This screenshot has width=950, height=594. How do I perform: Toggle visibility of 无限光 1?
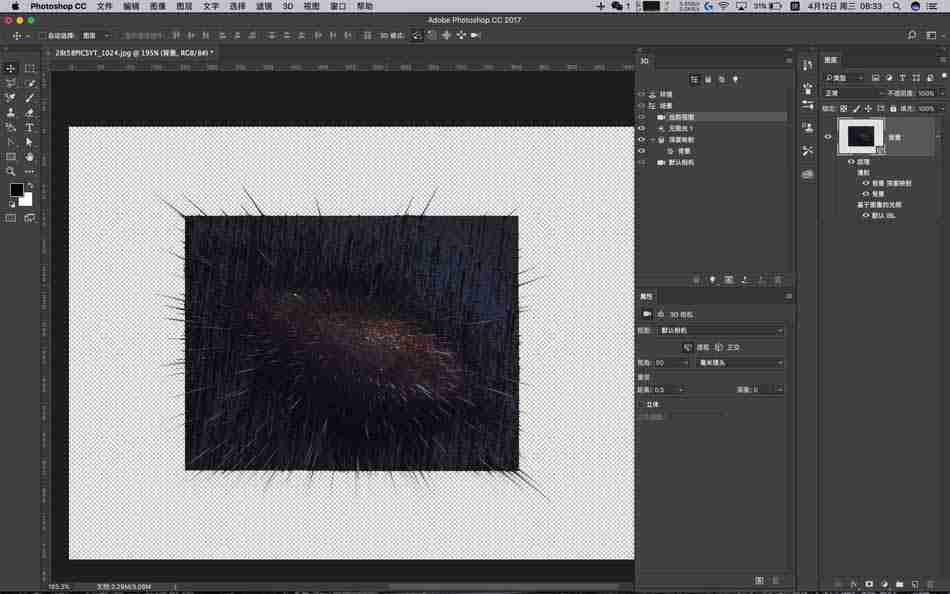[642, 128]
